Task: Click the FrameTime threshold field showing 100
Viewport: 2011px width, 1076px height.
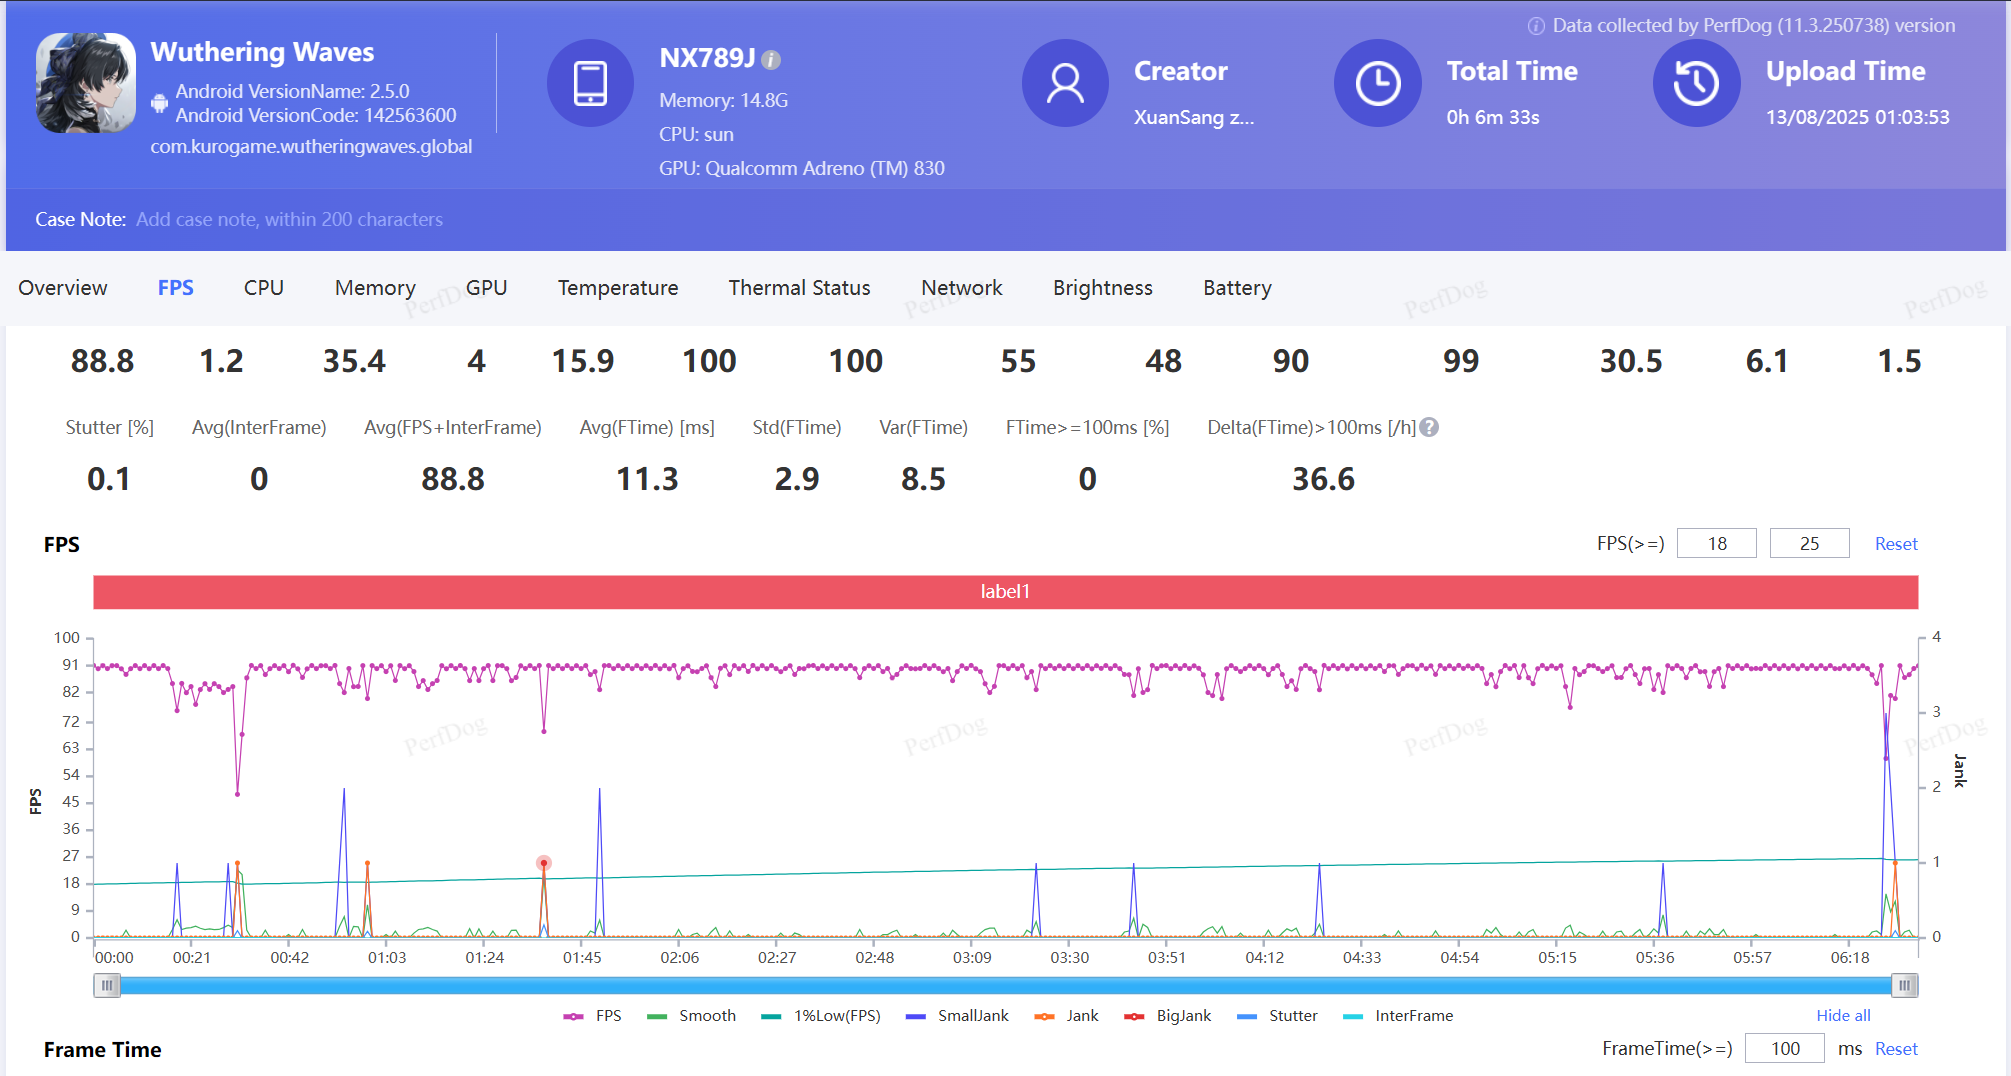Action: tap(1785, 1048)
